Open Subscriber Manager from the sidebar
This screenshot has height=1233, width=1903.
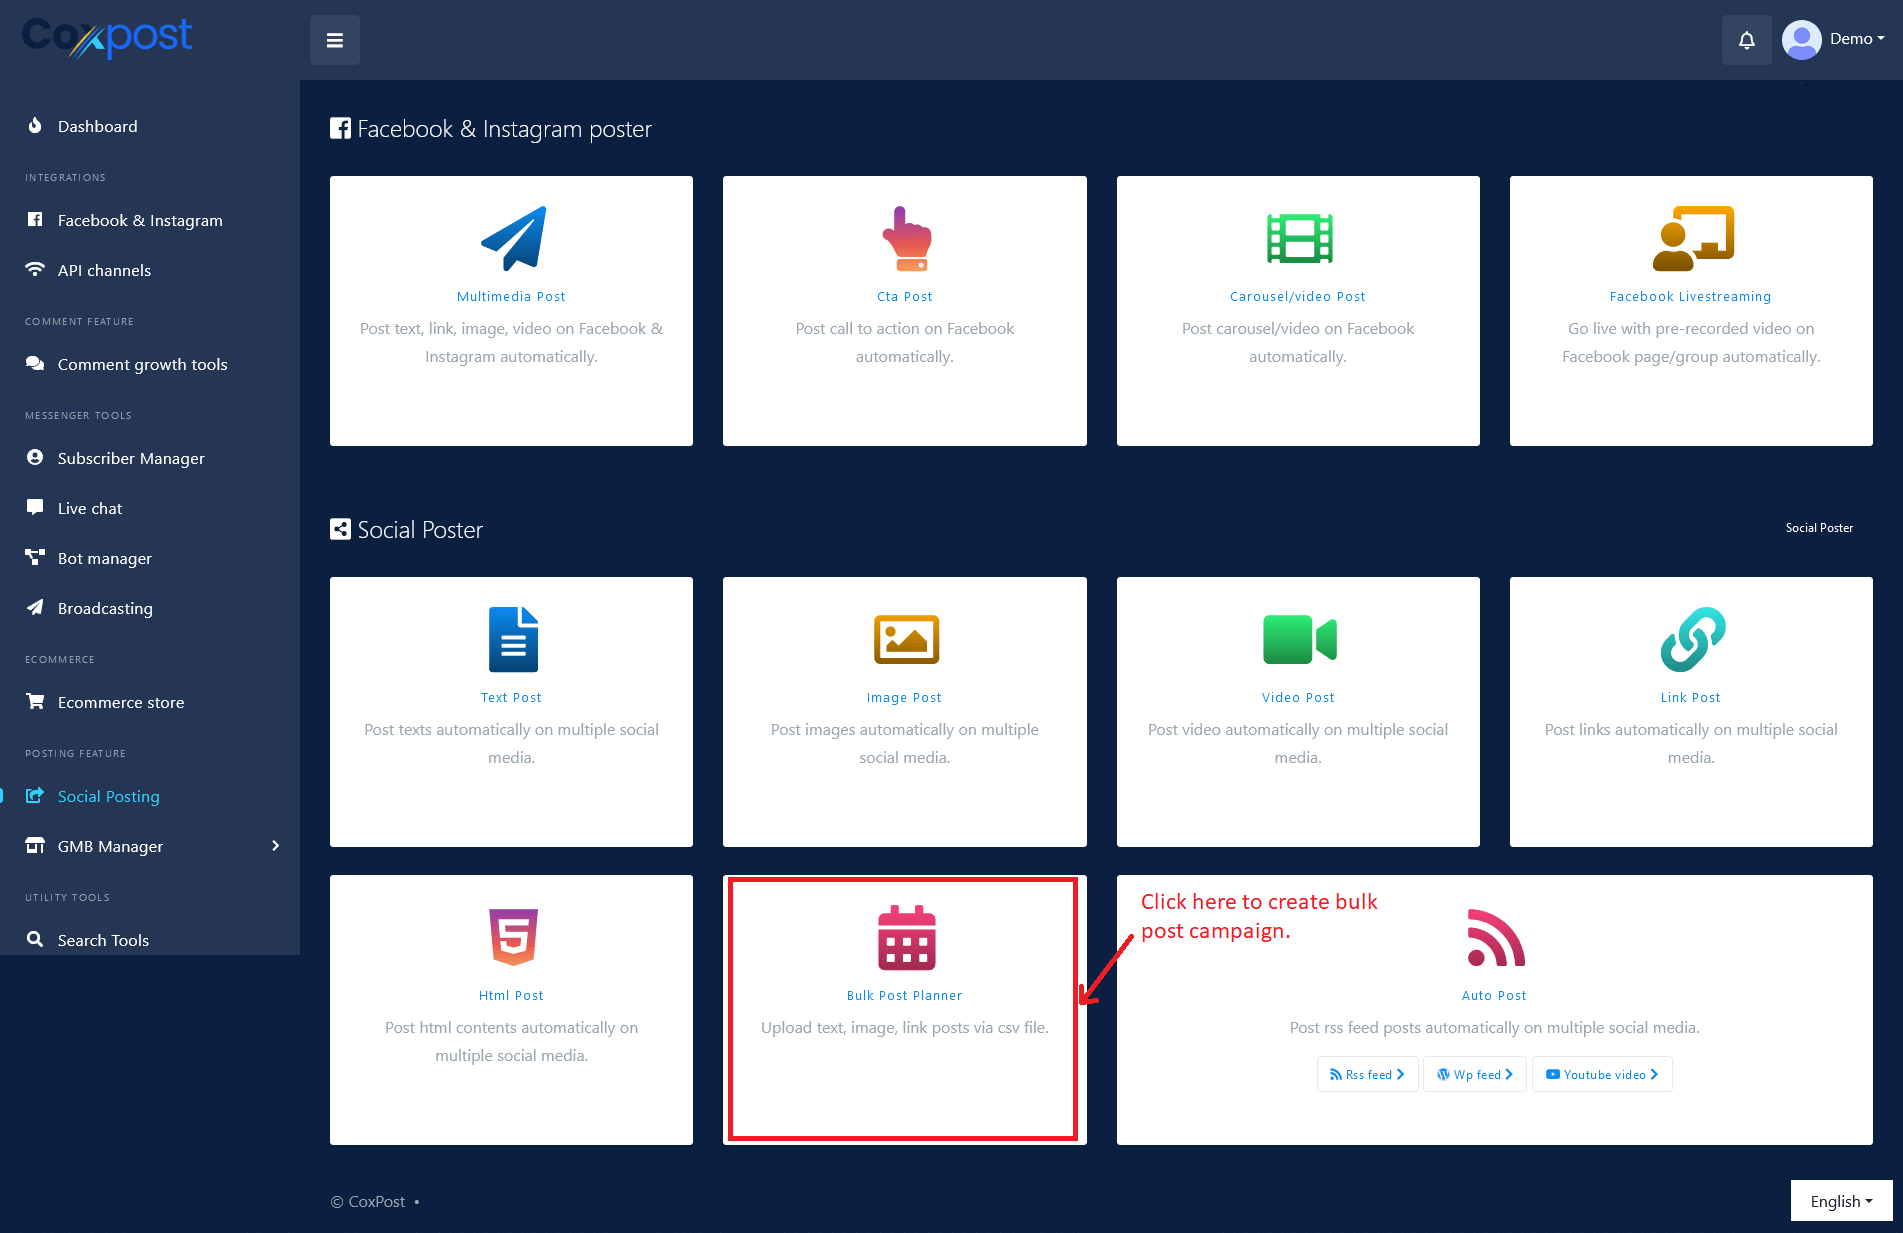131,458
